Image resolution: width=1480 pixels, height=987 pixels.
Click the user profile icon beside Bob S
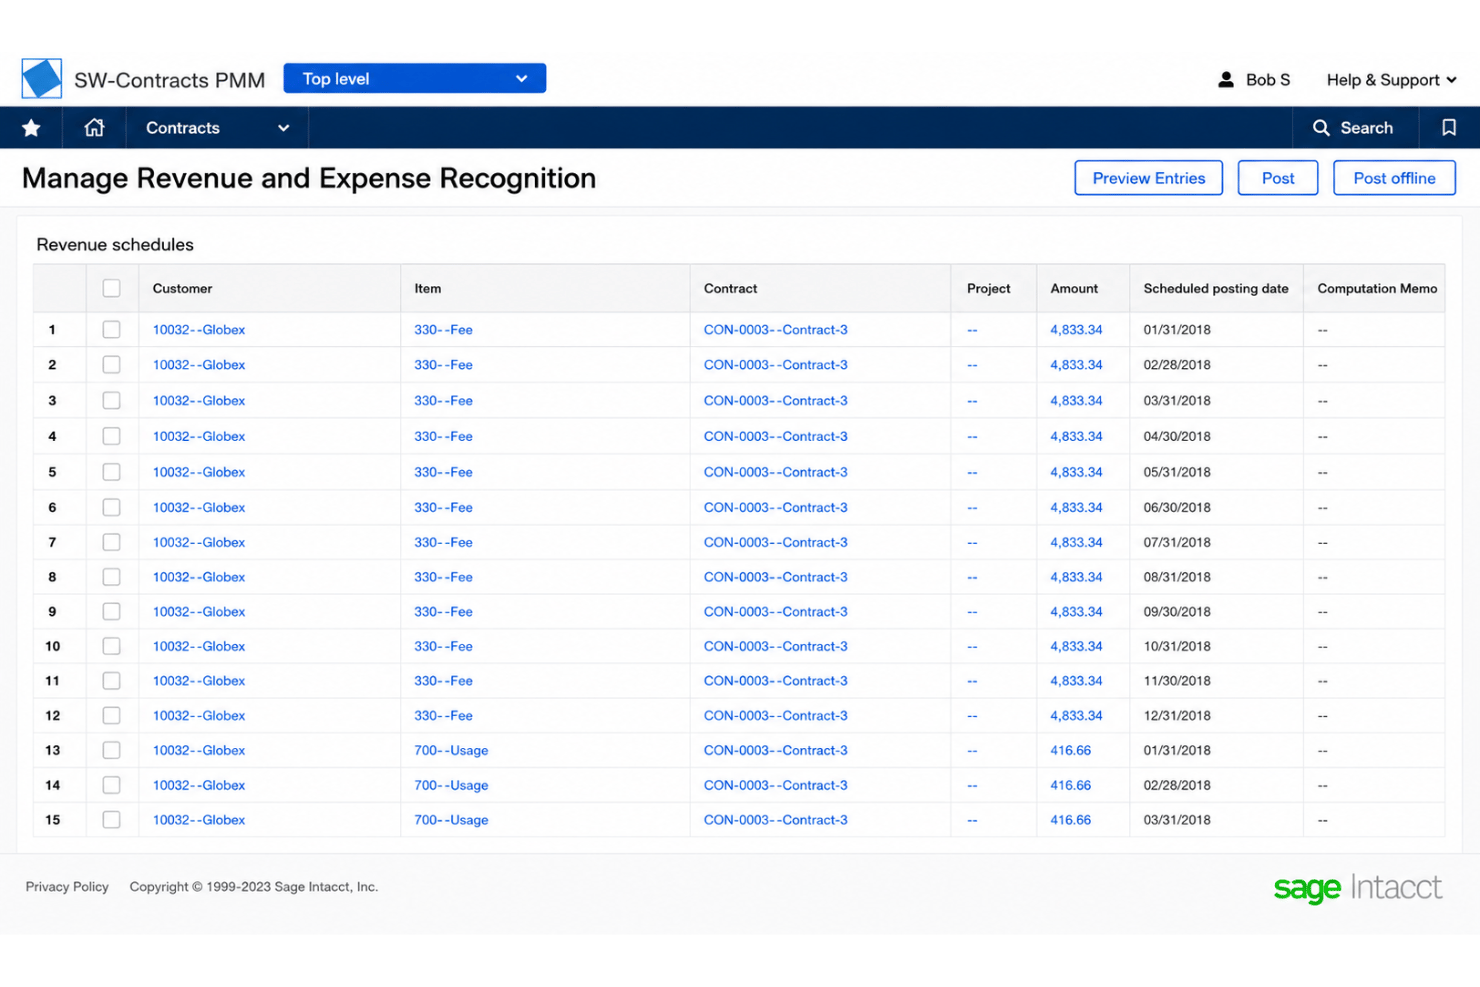tap(1226, 80)
